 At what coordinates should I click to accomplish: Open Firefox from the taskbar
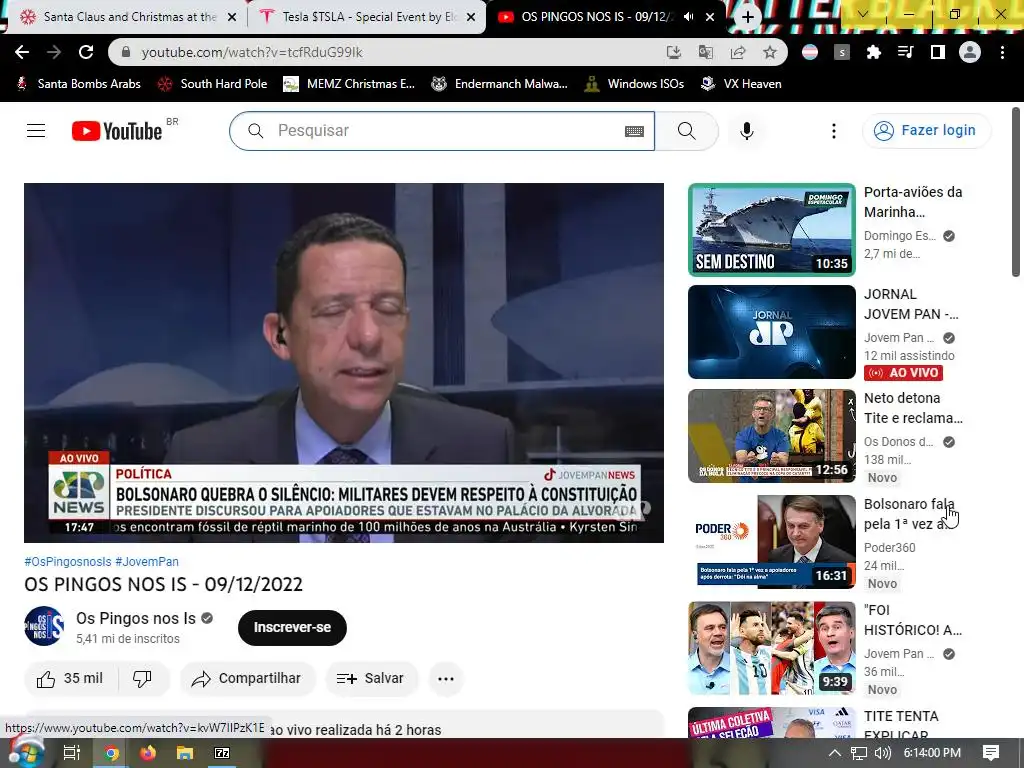(148, 753)
